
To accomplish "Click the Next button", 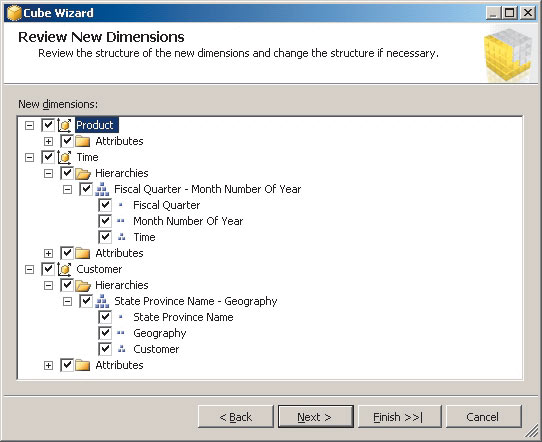I will [316, 417].
